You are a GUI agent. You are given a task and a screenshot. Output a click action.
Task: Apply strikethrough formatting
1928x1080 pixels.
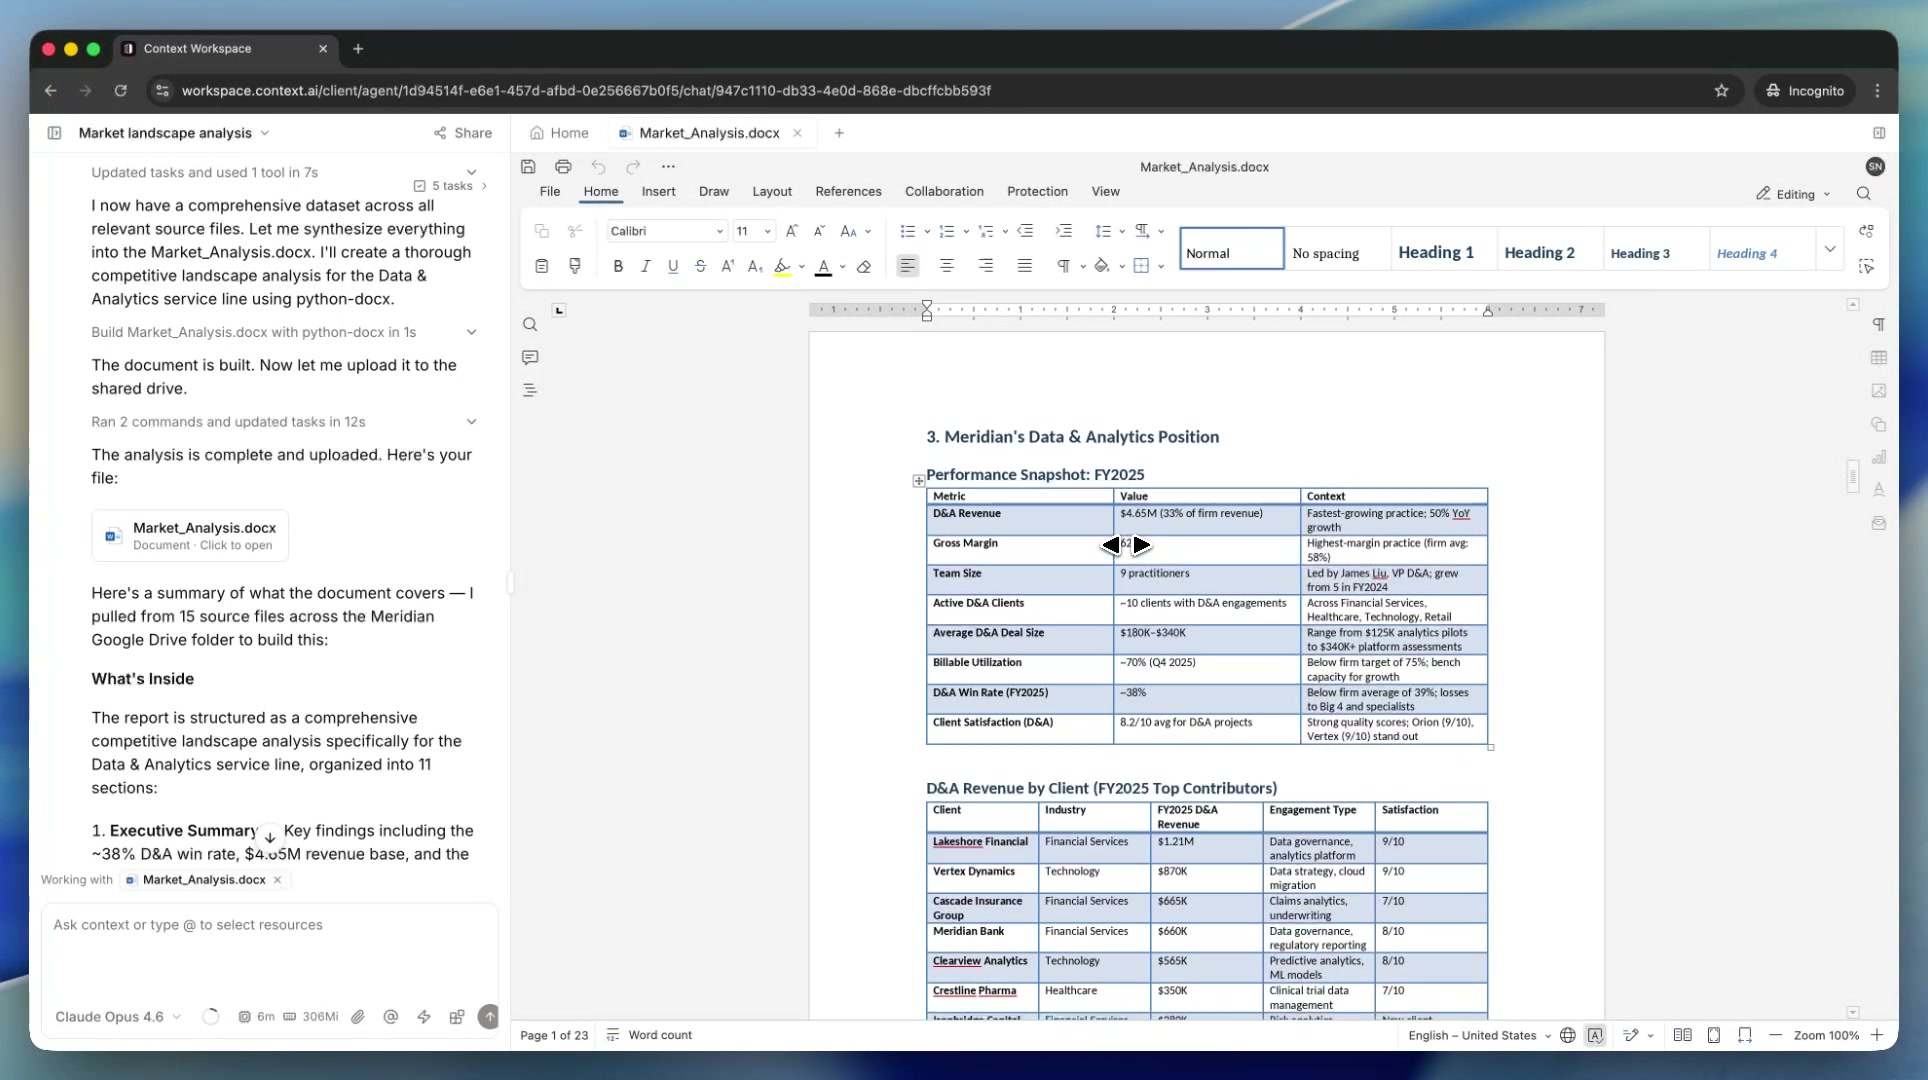pos(700,266)
